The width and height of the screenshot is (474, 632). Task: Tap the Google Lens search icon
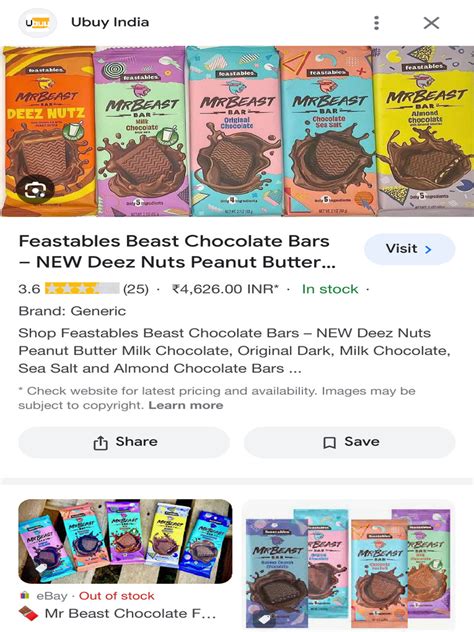[x=35, y=190]
